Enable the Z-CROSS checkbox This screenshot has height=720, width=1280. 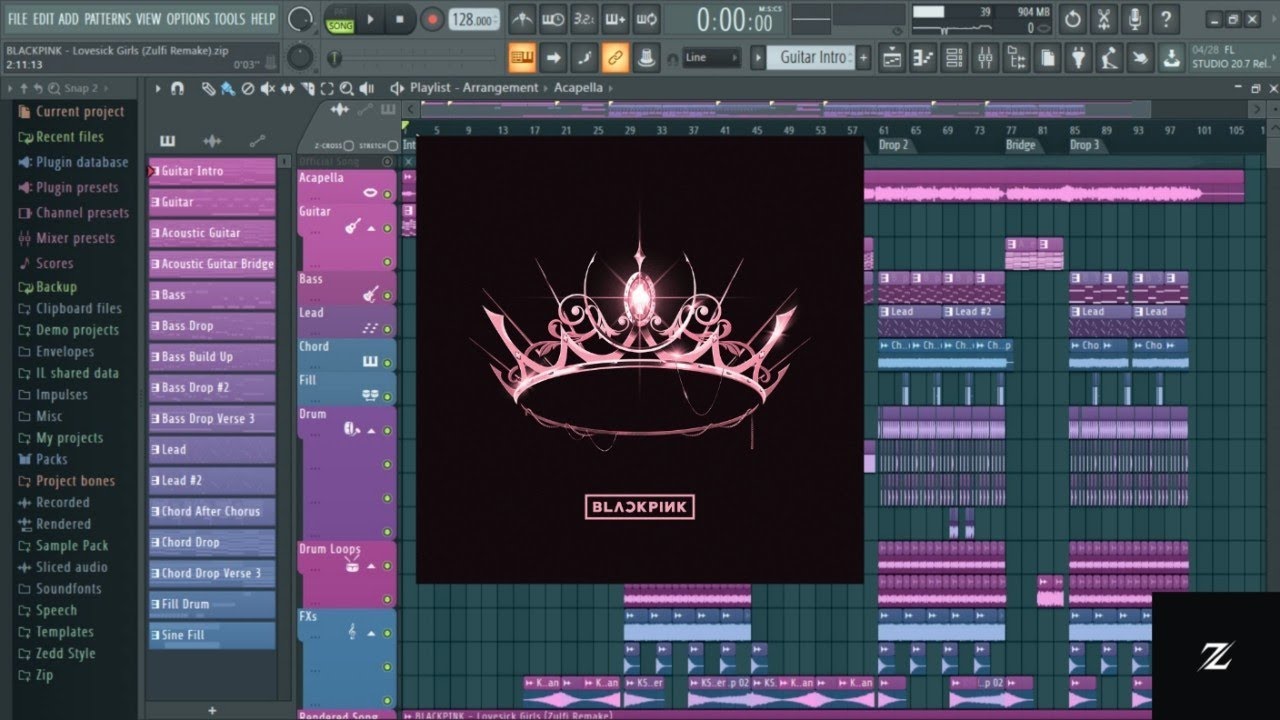tap(348, 146)
